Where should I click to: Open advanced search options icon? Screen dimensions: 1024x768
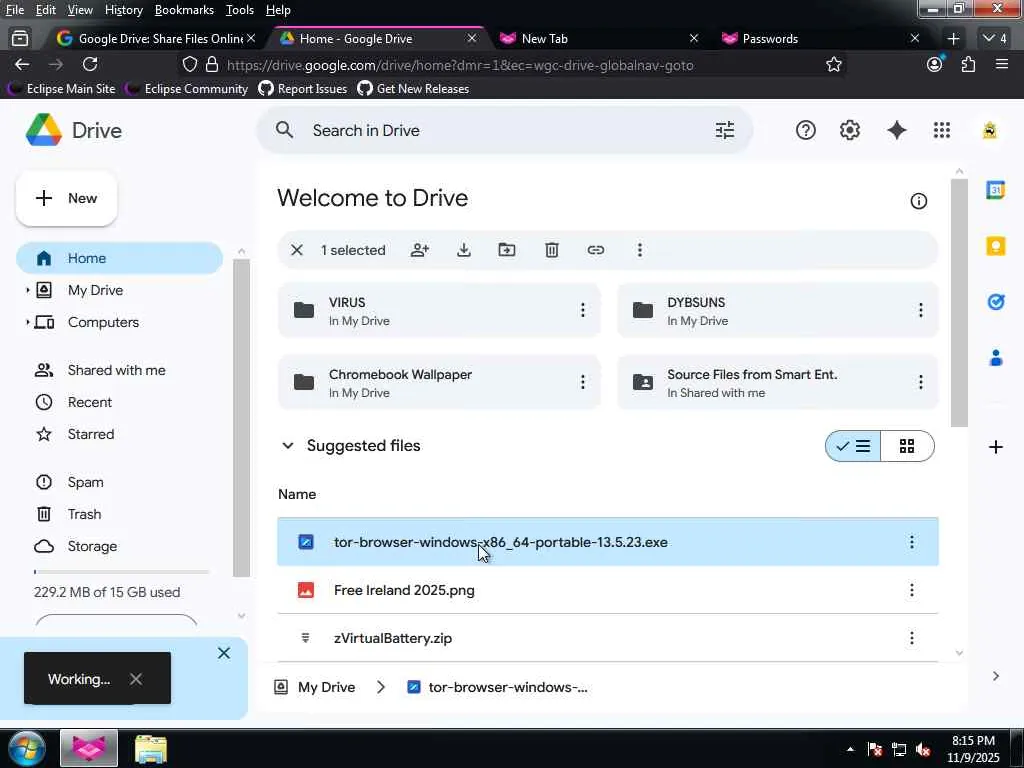tap(725, 131)
